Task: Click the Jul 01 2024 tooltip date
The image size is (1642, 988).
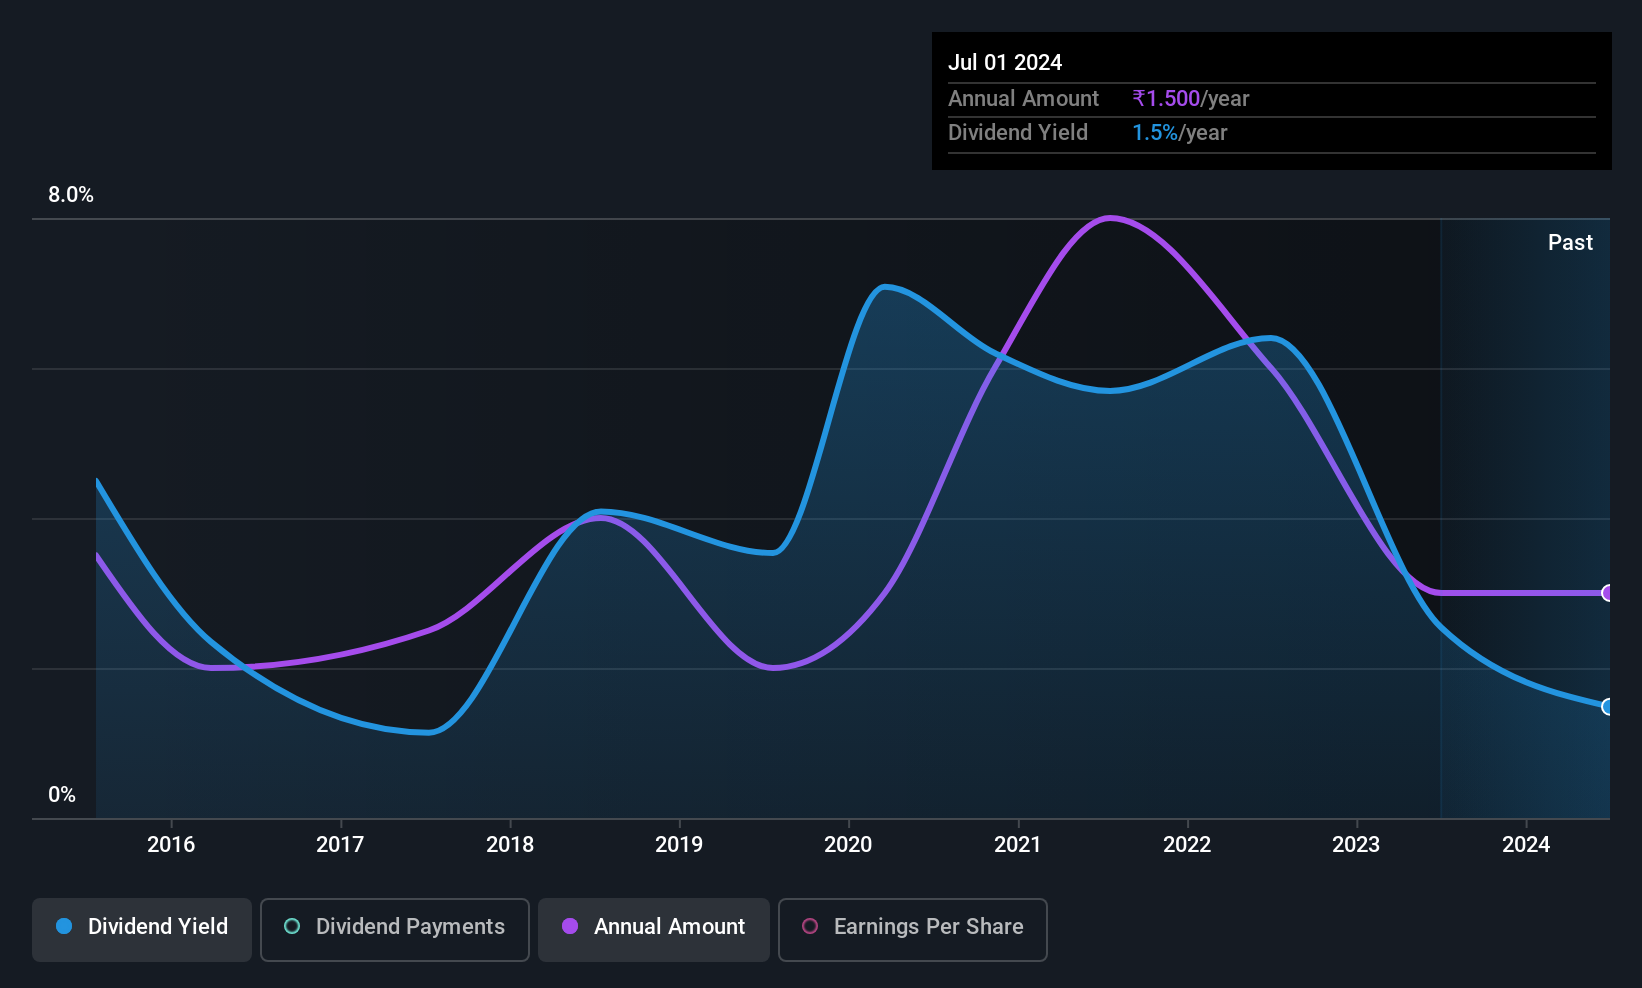Action: (1005, 62)
